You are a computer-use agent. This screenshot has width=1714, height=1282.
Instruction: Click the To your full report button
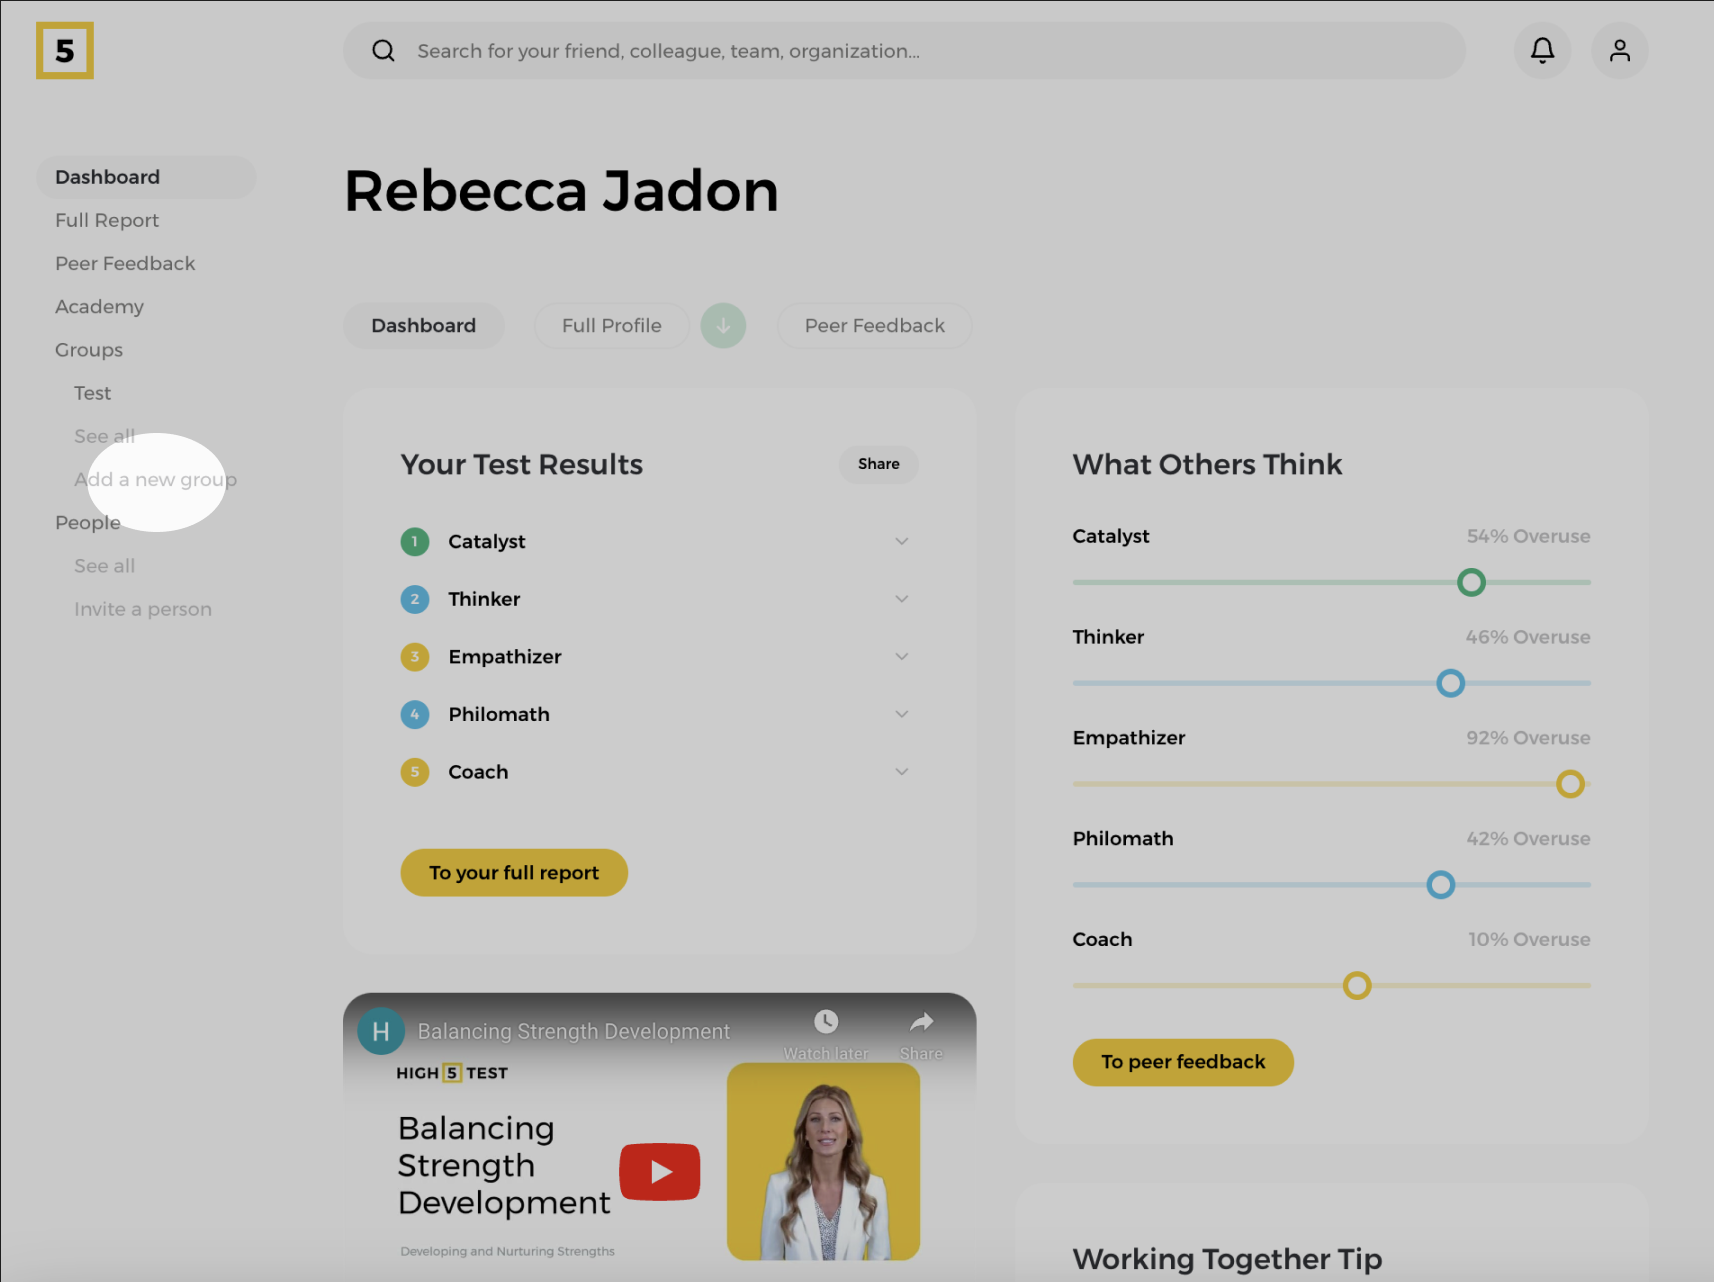[514, 873]
